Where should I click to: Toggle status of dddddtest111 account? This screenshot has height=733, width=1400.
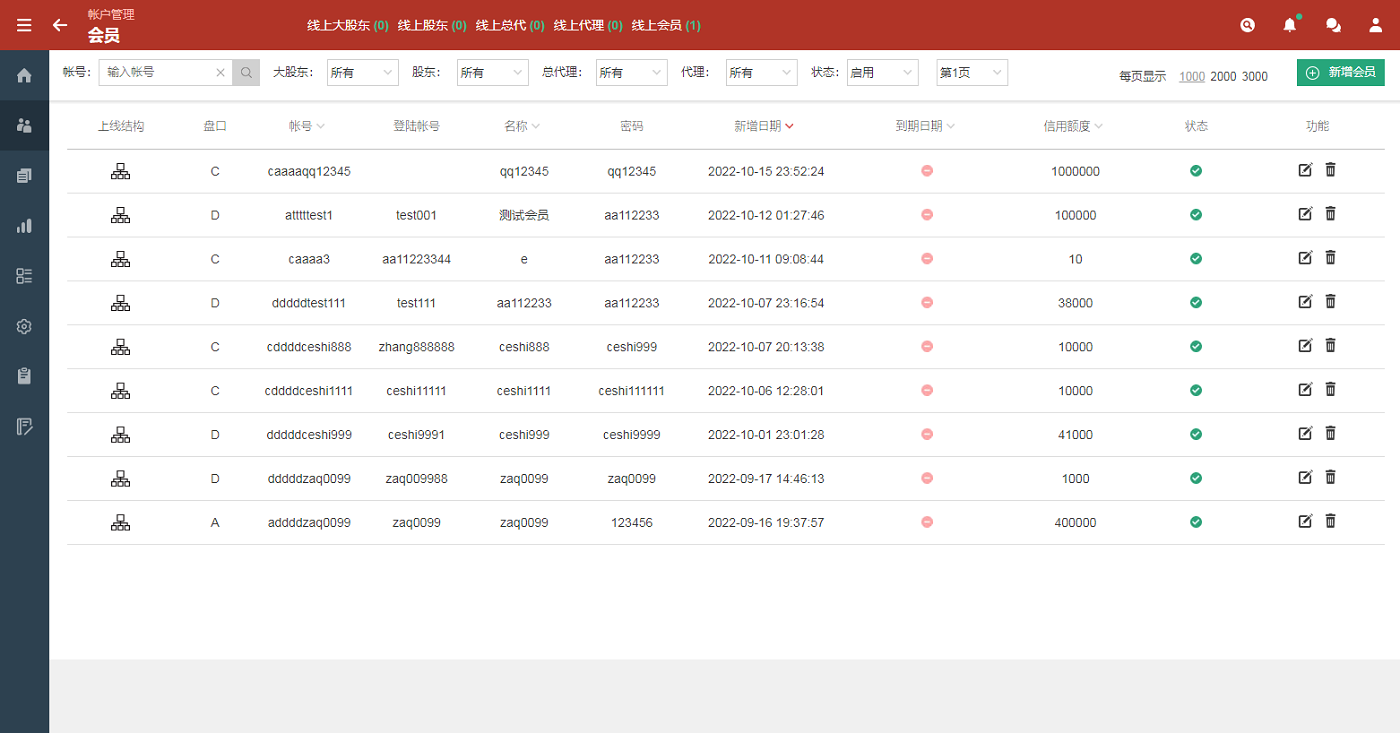click(x=1195, y=303)
